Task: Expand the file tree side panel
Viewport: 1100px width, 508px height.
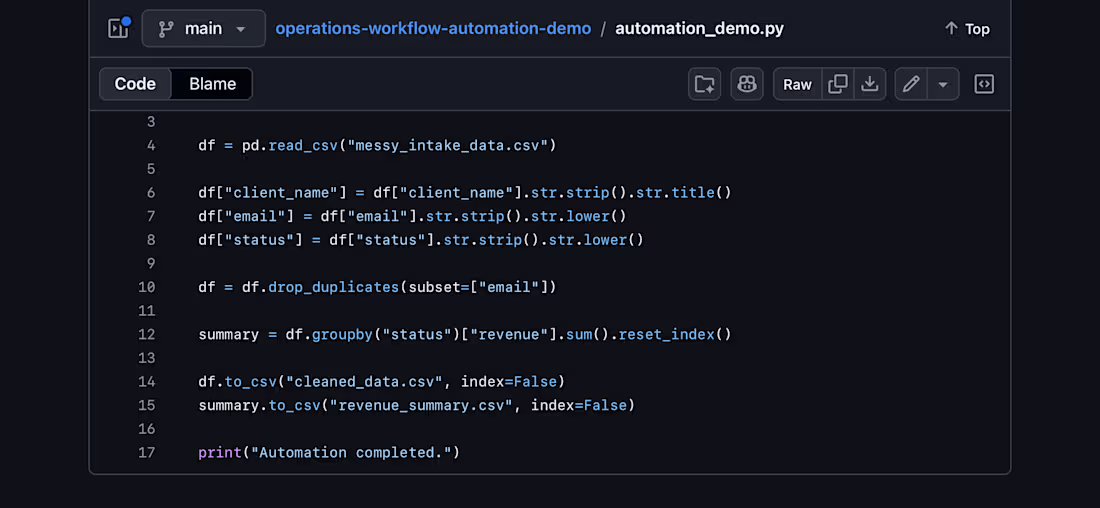Action: (118, 28)
